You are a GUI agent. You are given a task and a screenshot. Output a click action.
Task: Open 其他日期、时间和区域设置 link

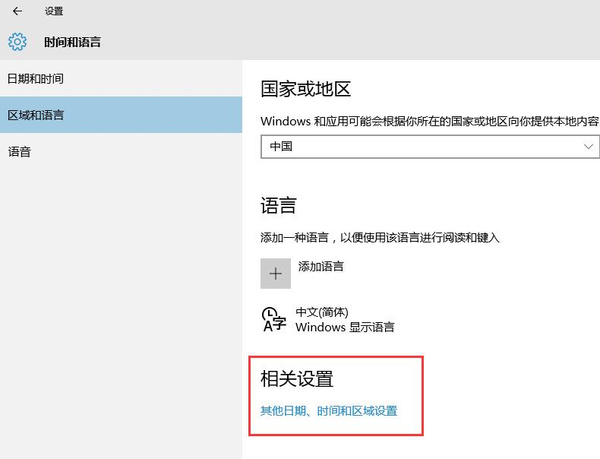point(329,411)
